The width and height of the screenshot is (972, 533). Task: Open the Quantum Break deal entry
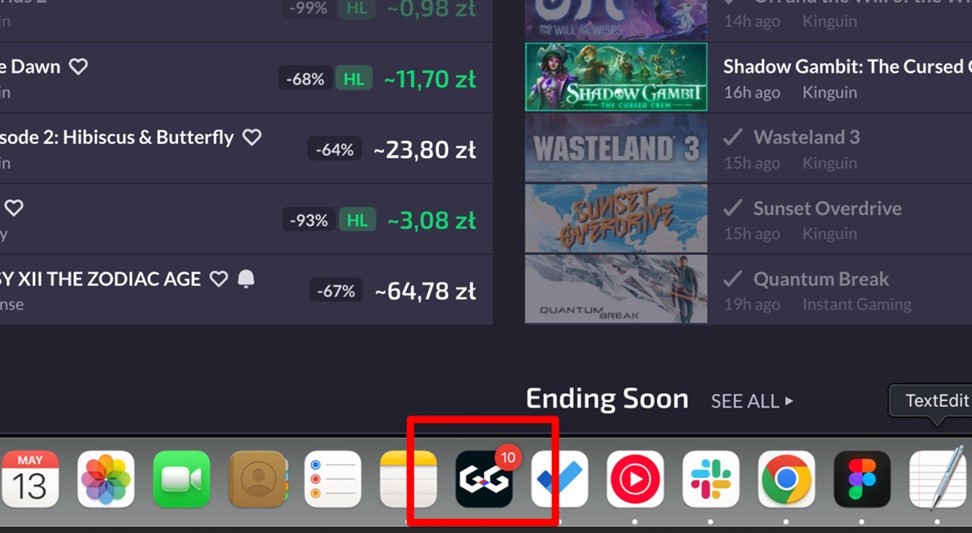point(748,289)
